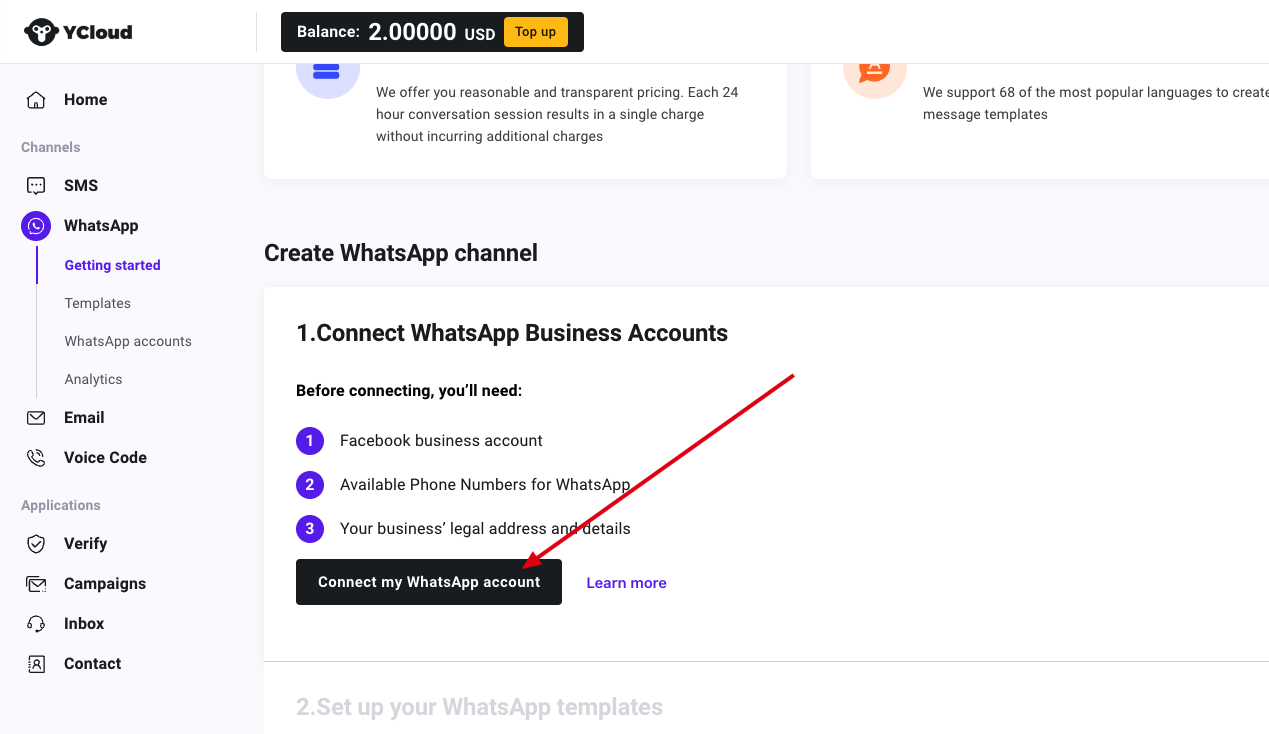Click the SMS speech bubble icon

36,186
